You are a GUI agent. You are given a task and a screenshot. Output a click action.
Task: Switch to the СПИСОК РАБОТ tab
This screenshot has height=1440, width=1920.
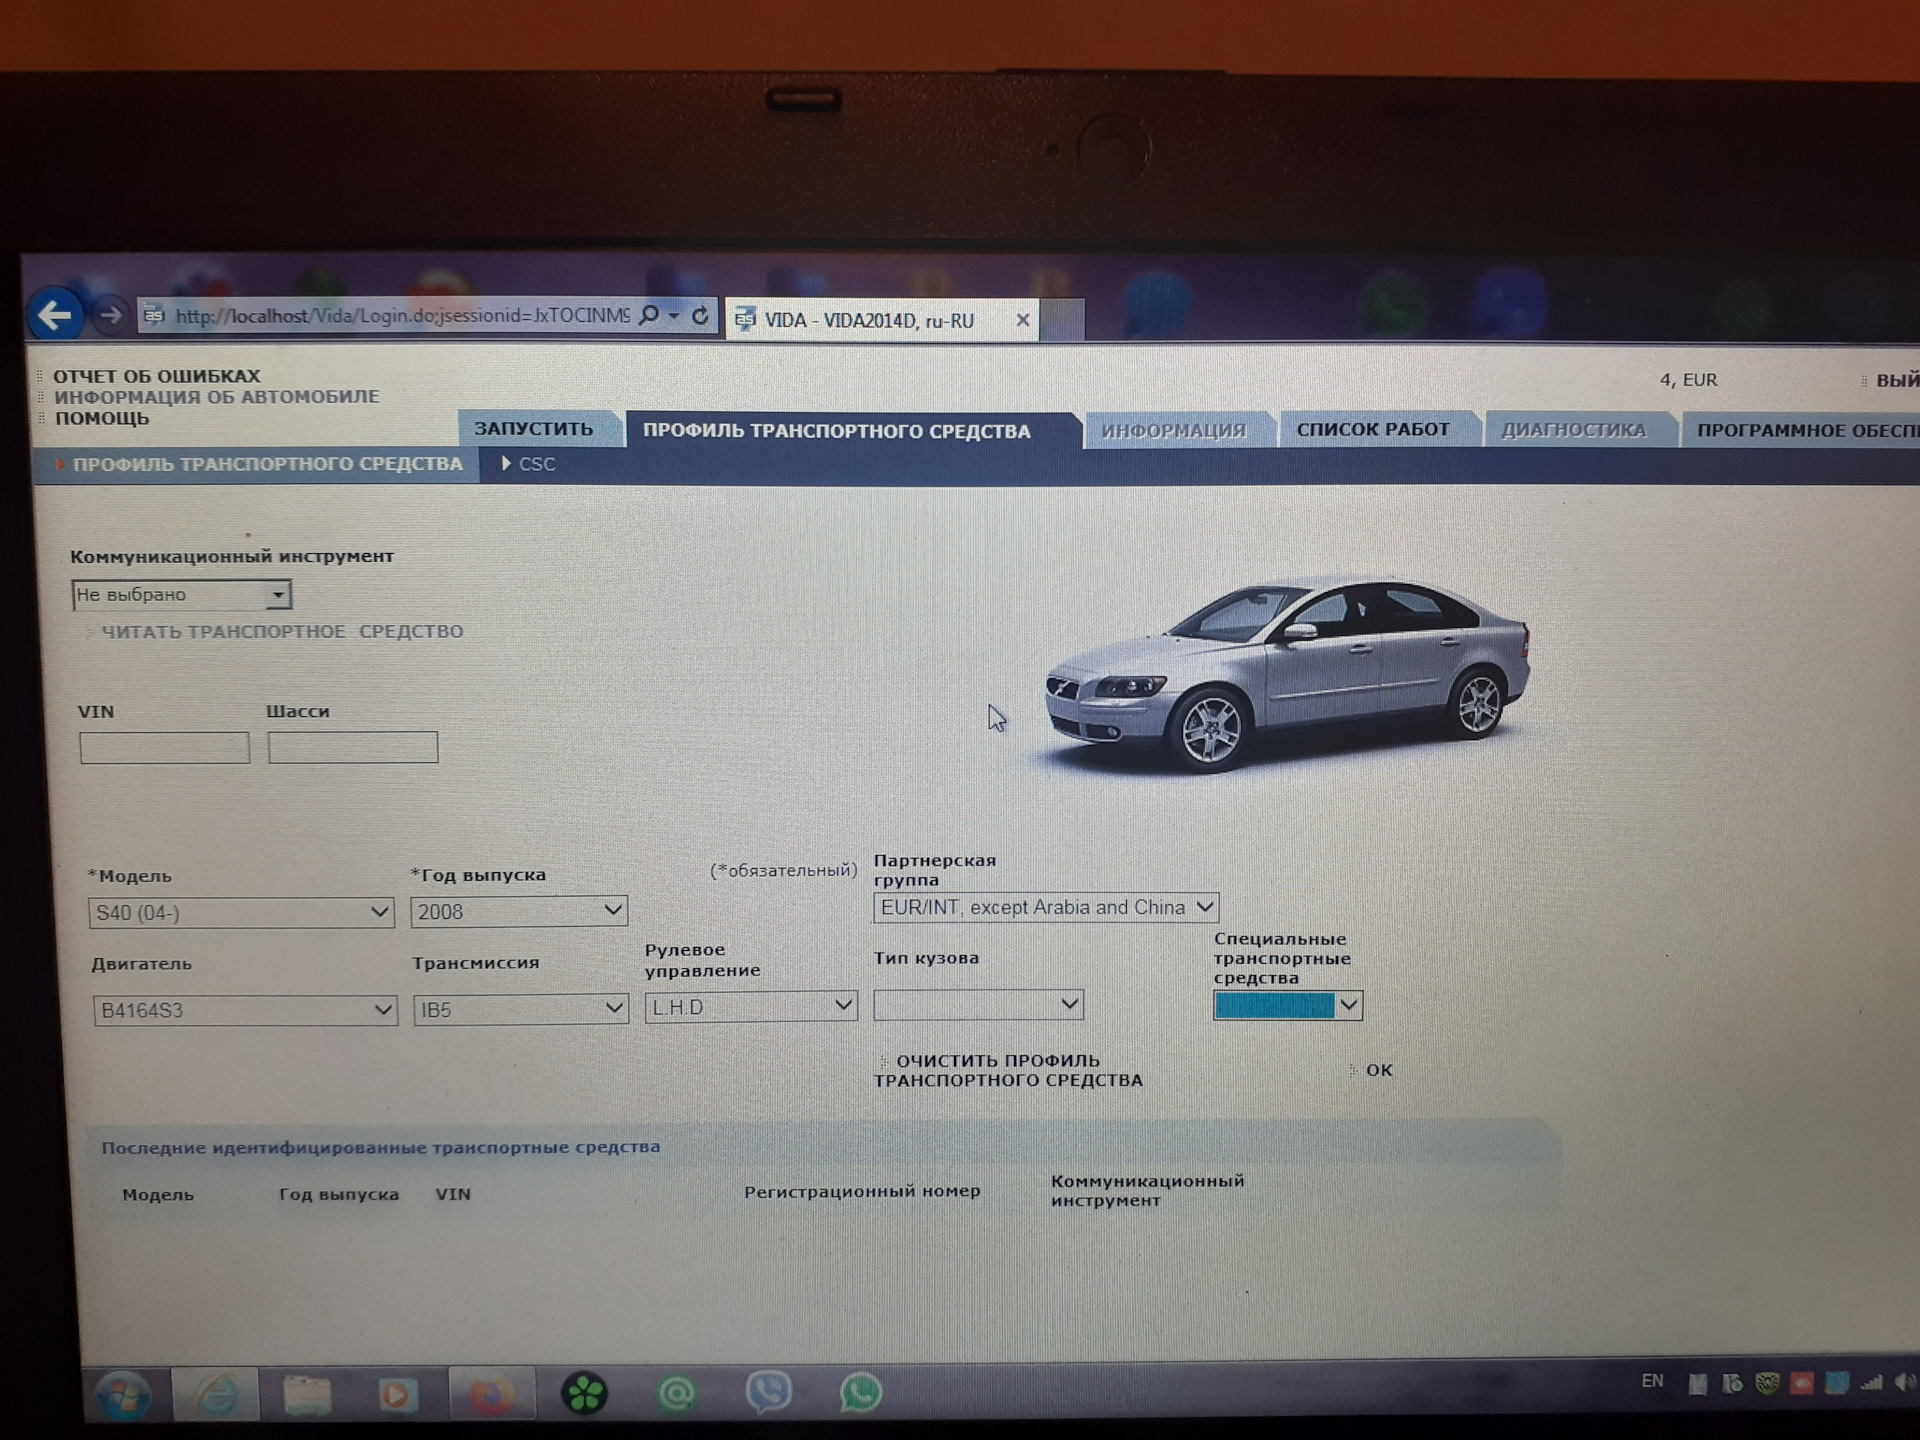tap(1372, 430)
